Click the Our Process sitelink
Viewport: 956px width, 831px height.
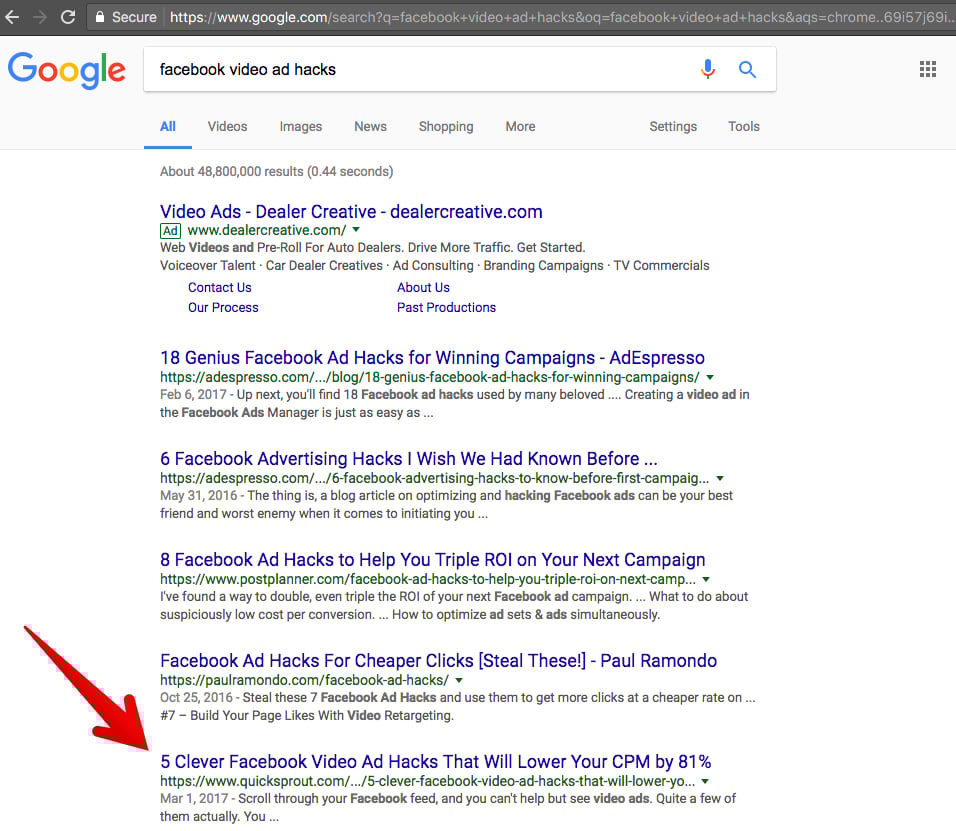coord(223,307)
